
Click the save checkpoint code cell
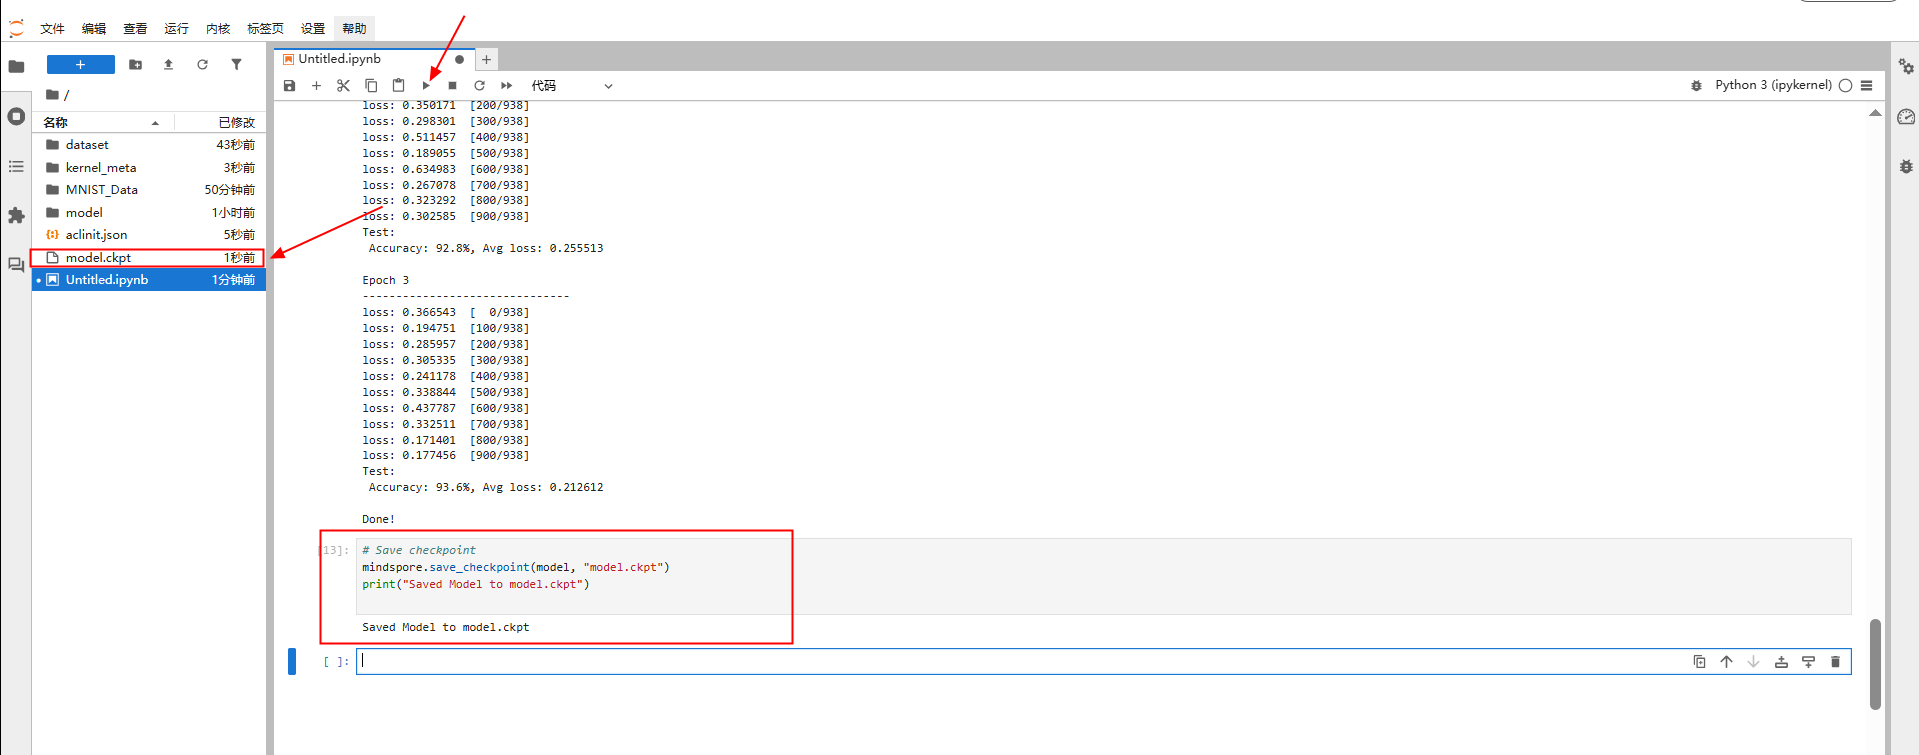(x=1104, y=576)
